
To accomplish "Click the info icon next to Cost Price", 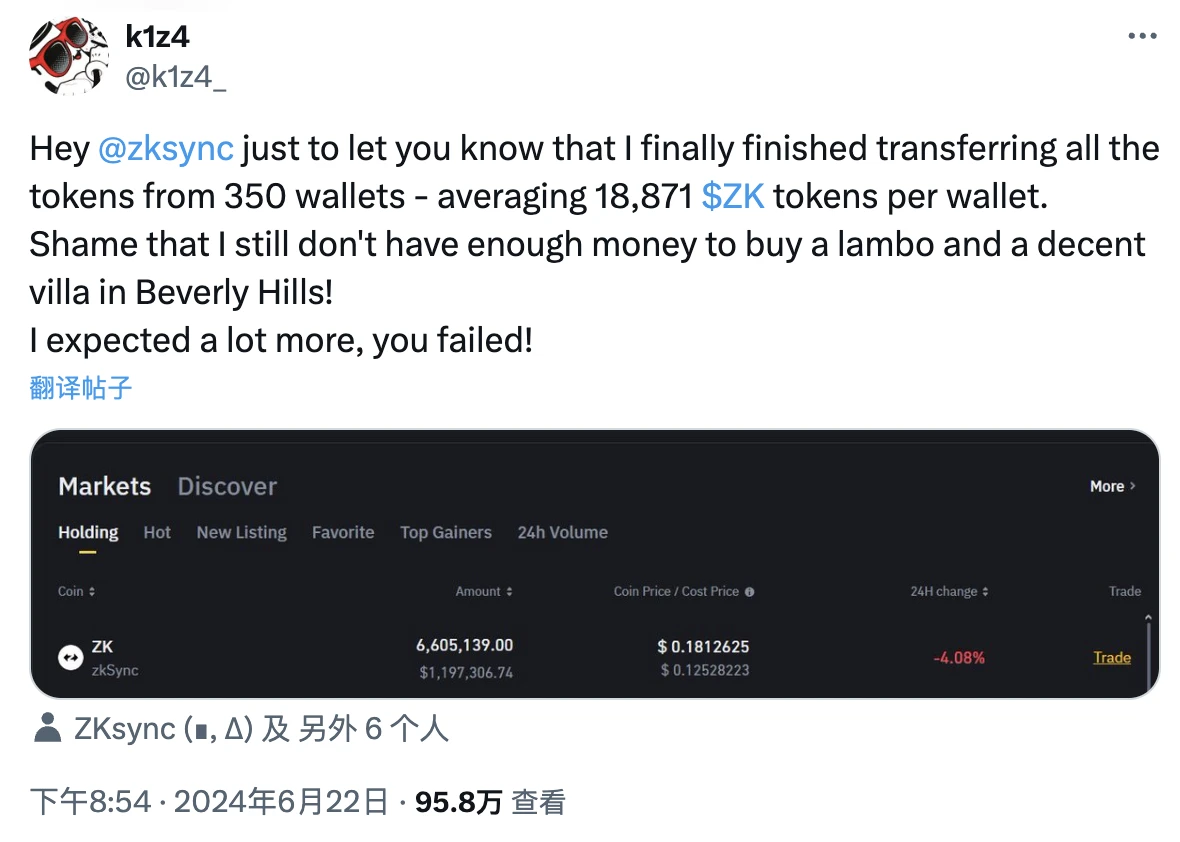I will coord(750,591).
